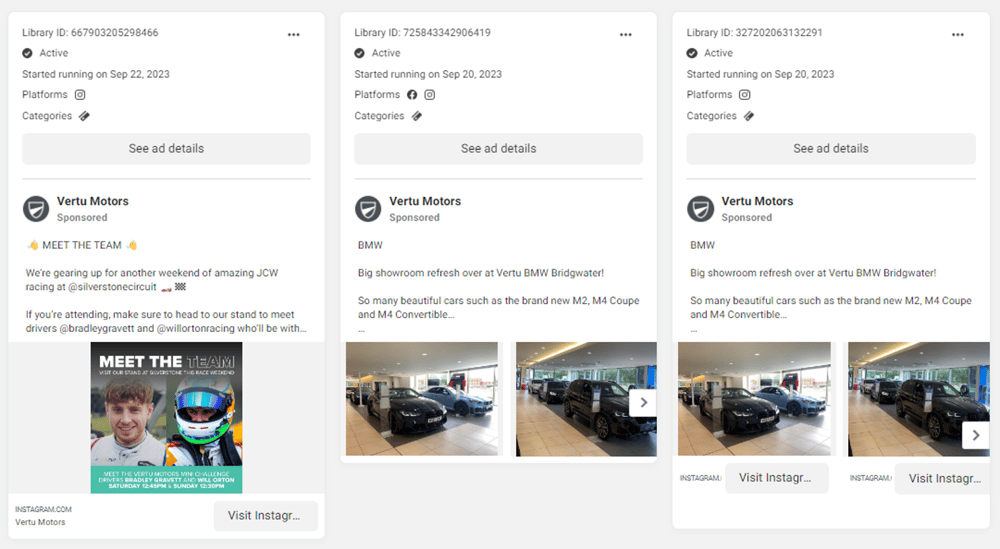1000x549 pixels.
Task: Click first Visit Instagram button on ad 327202063132291
Action: tap(776, 478)
